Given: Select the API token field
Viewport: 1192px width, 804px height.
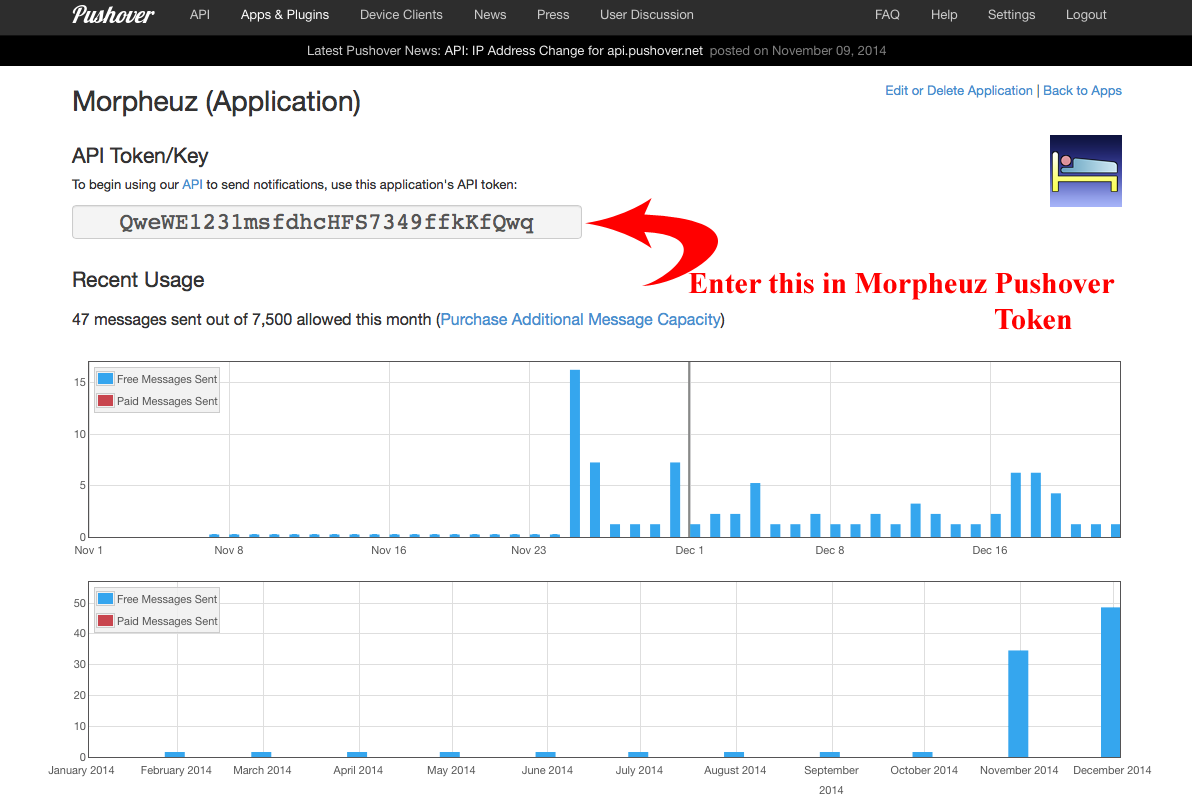Looking at the screenshot, I should [327, 222].
